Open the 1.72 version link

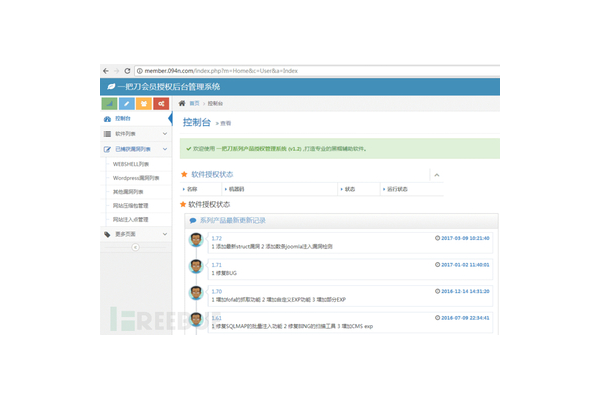tap(217, 238)
